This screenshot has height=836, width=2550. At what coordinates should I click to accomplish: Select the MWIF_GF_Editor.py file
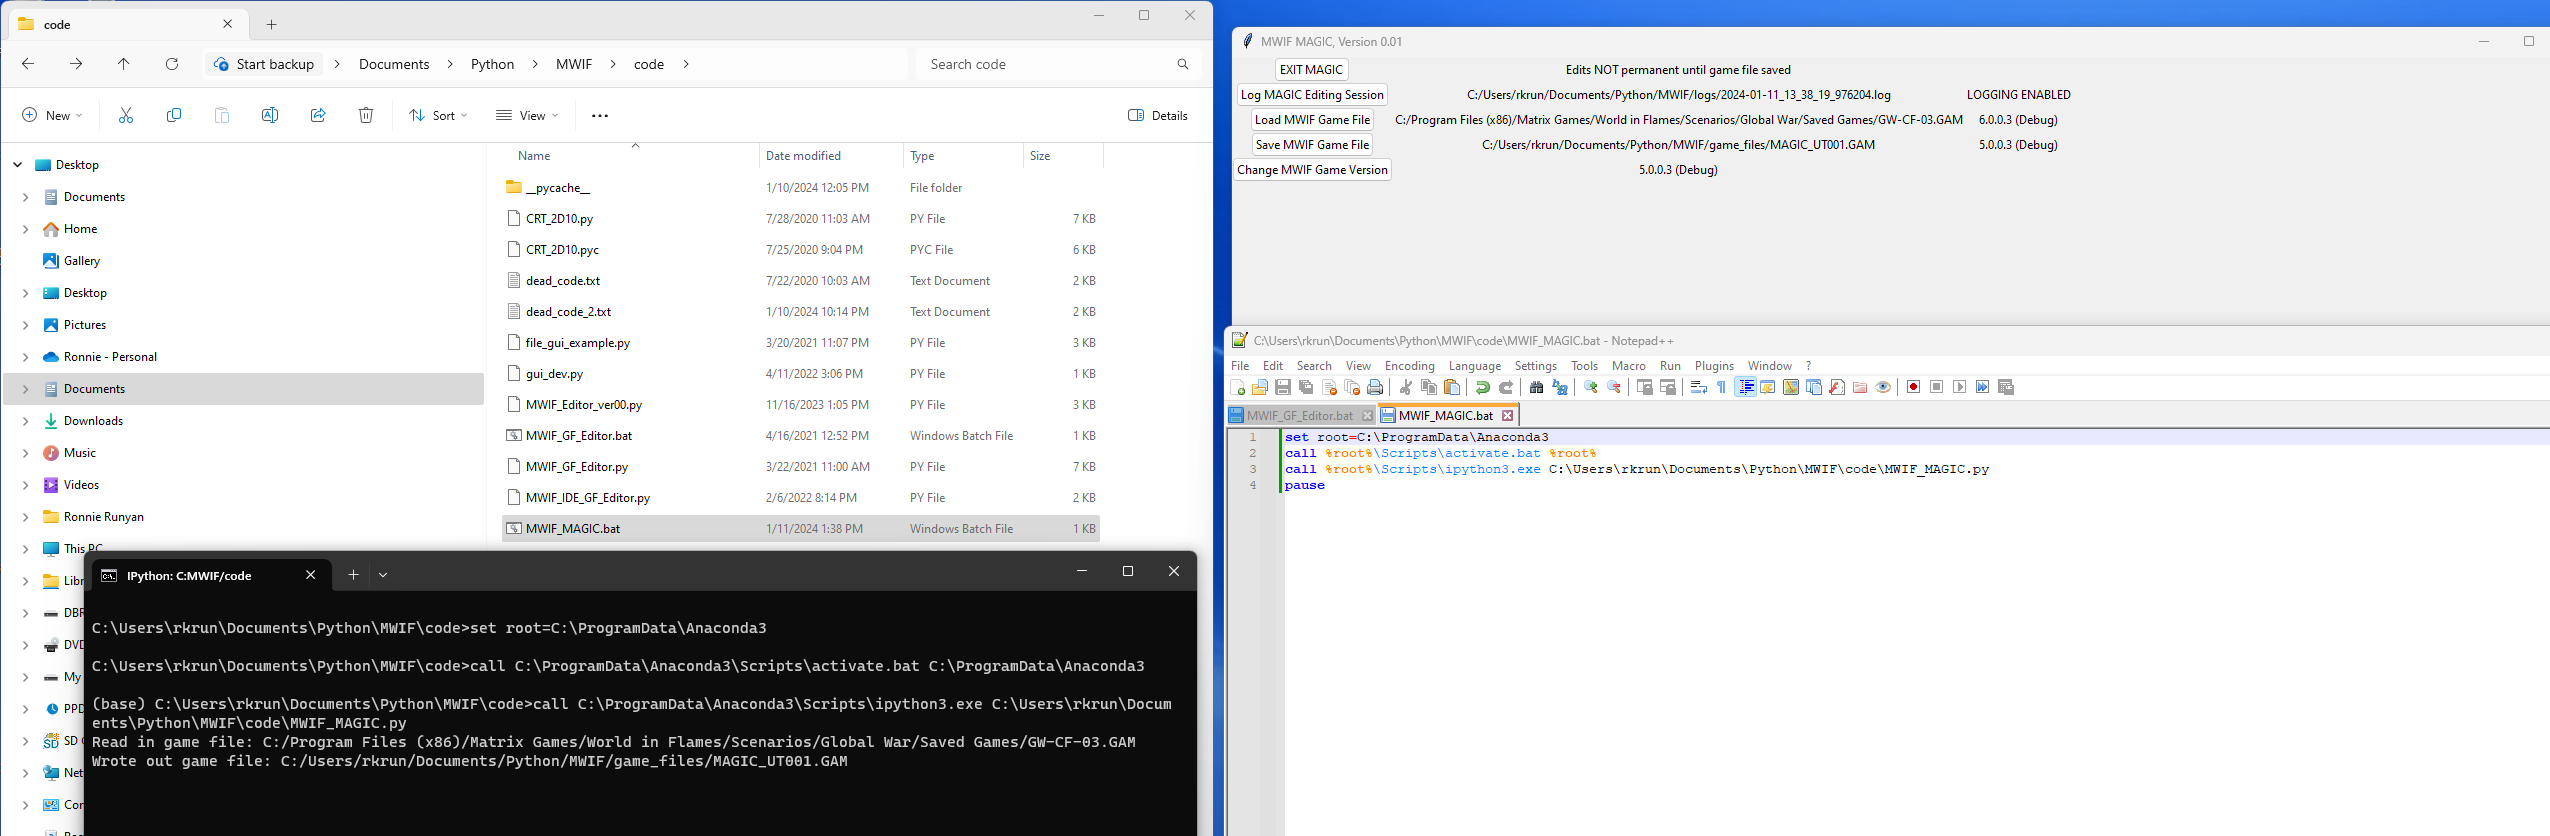click(x=800, y=467)
